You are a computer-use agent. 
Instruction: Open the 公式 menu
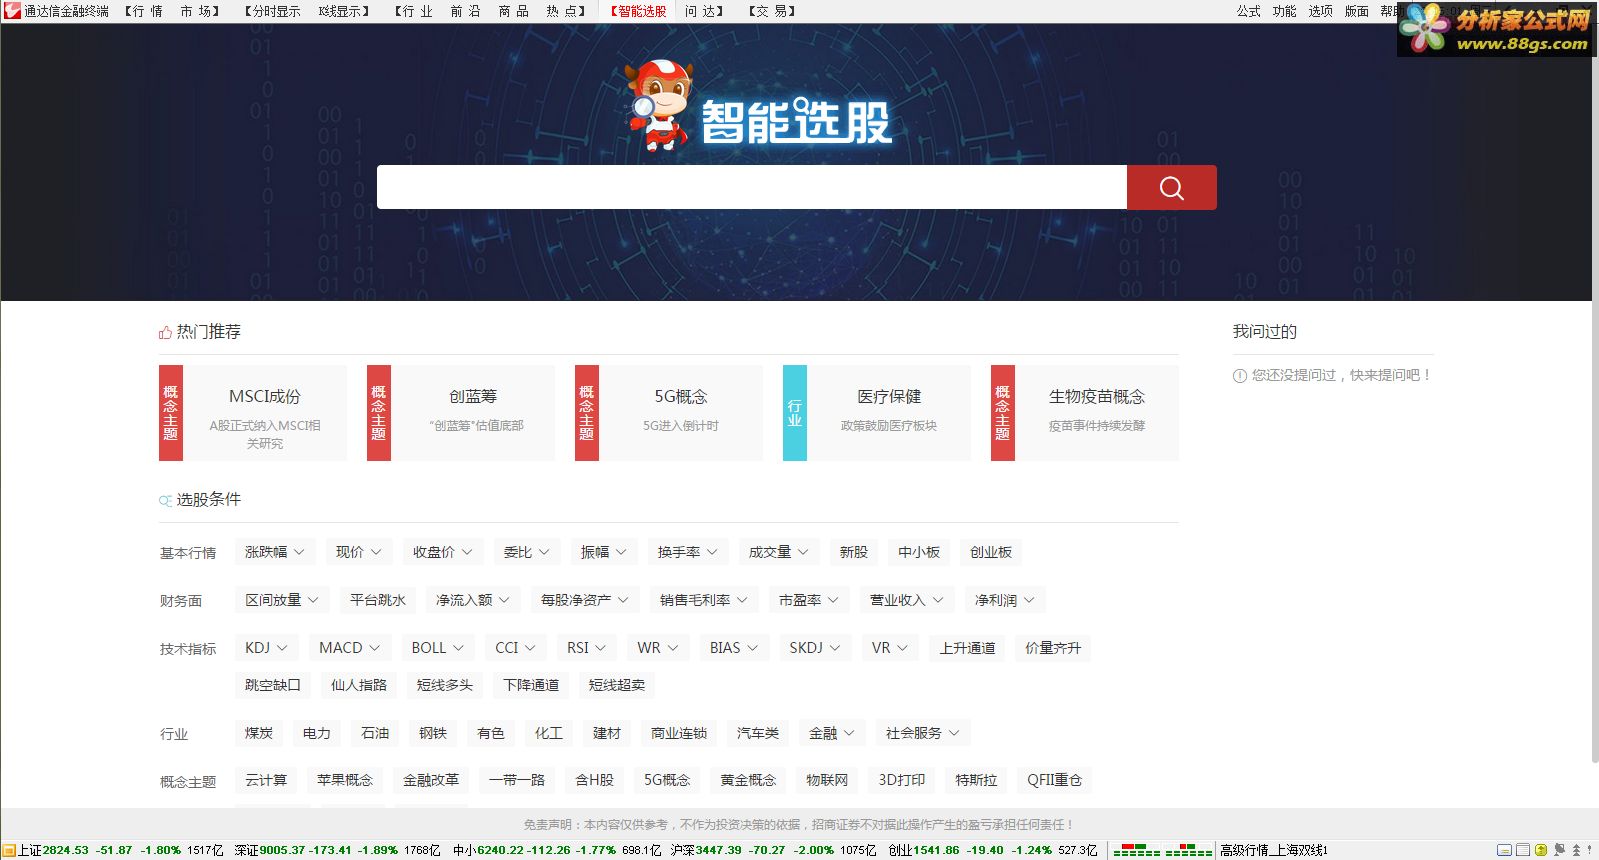click(1248, 11)
